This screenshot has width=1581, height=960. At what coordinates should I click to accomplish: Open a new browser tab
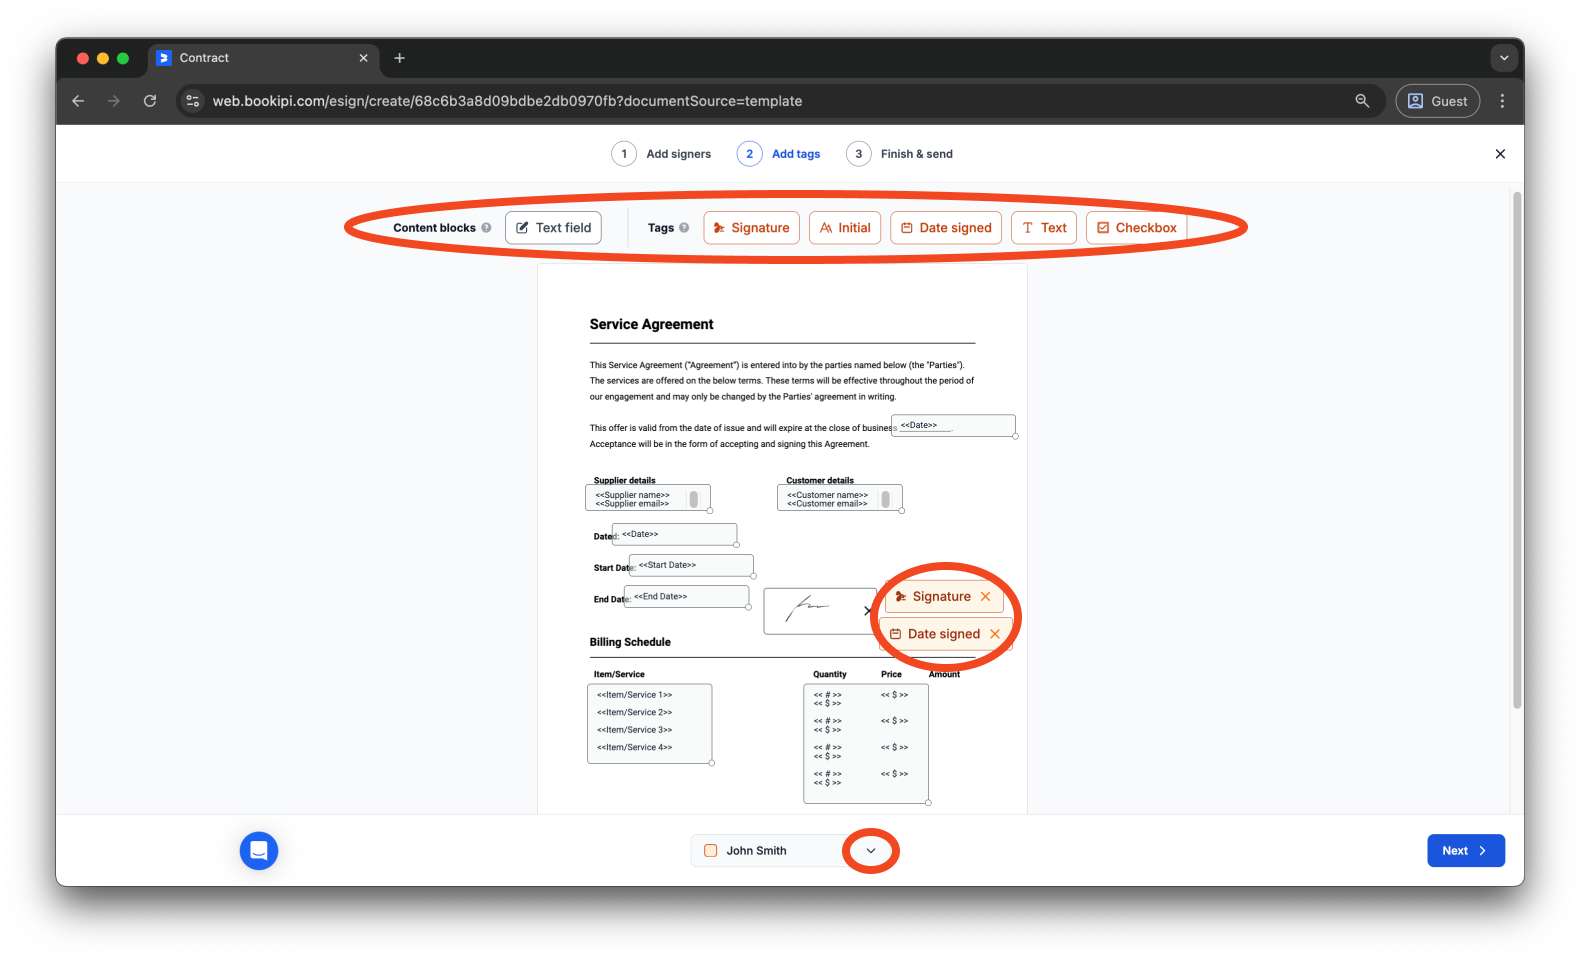(x=399, y=58)
